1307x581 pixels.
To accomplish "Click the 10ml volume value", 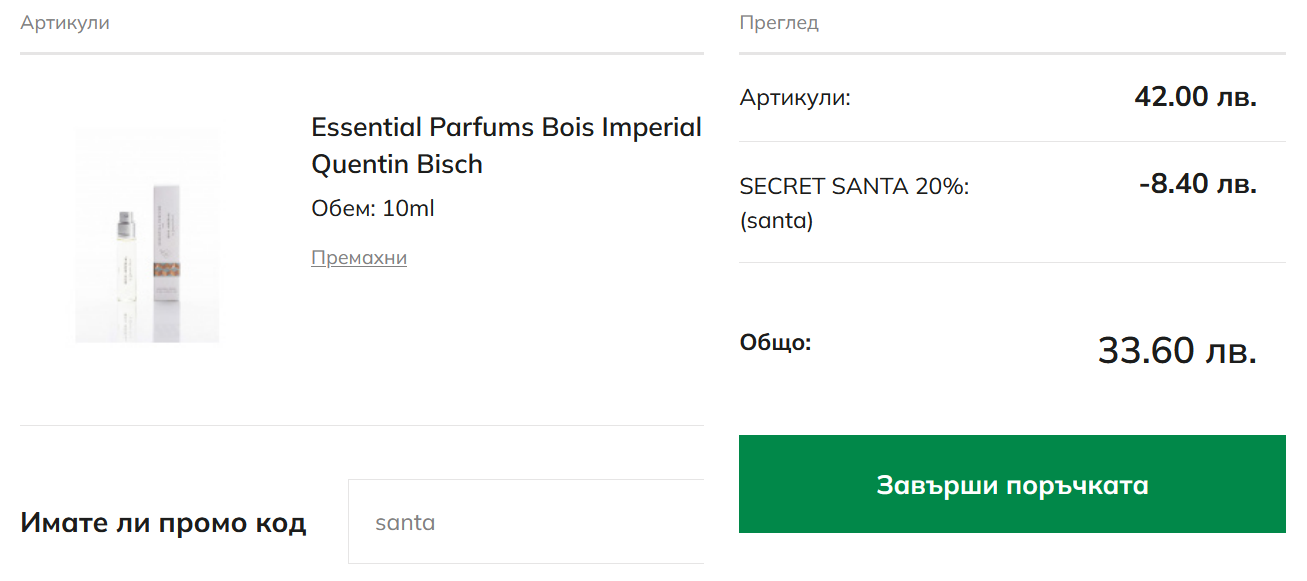I will tap(408, 209).
